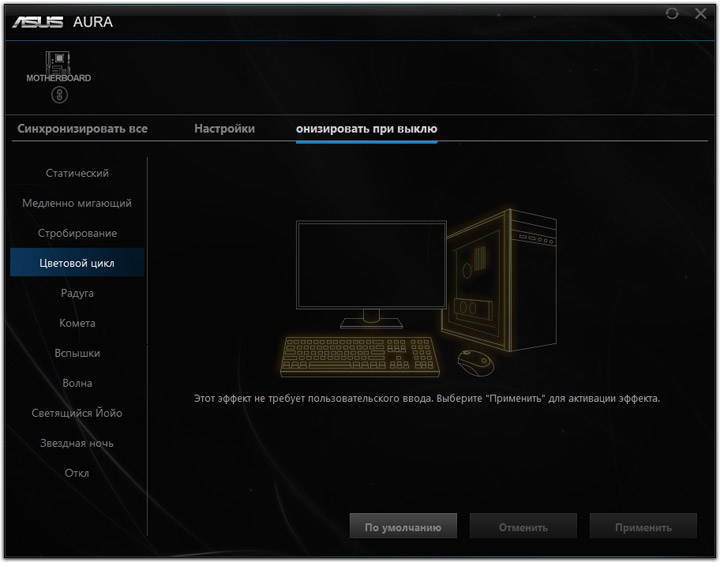Click the PC tower in the illustration
The width and height of the screenshot is (720, 562).
499,281
